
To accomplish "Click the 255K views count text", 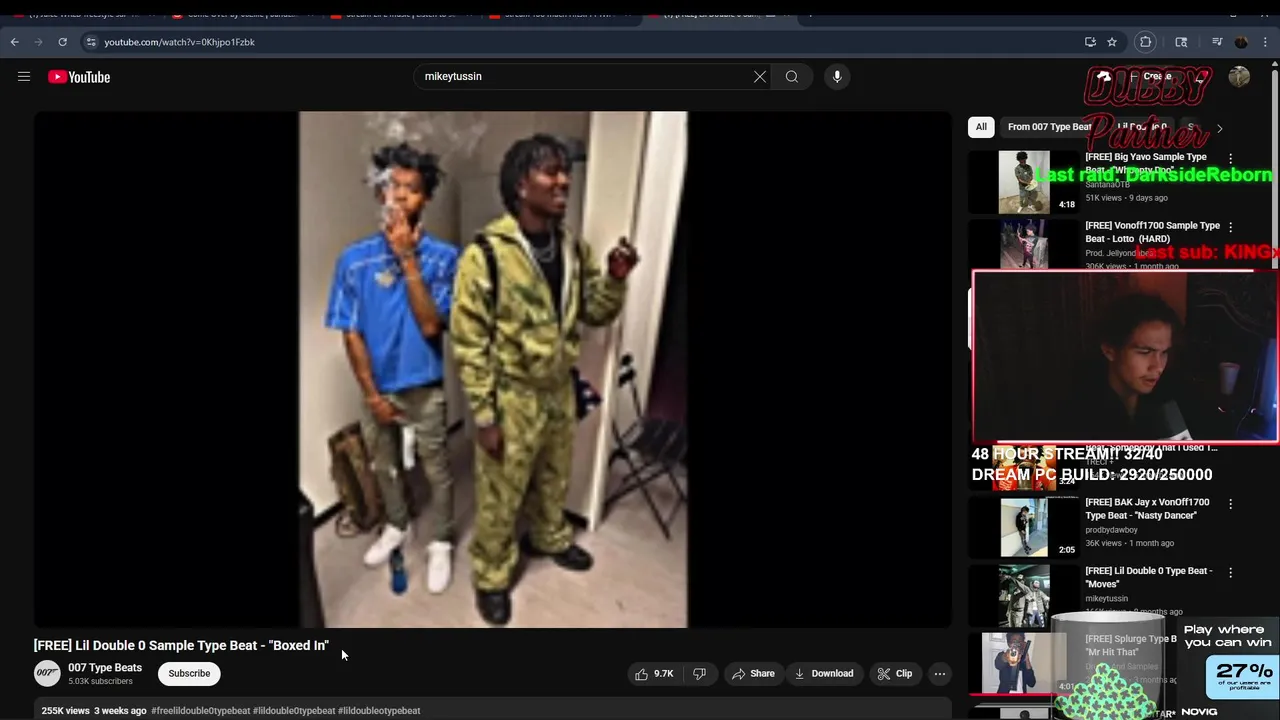I will (66, 711).
